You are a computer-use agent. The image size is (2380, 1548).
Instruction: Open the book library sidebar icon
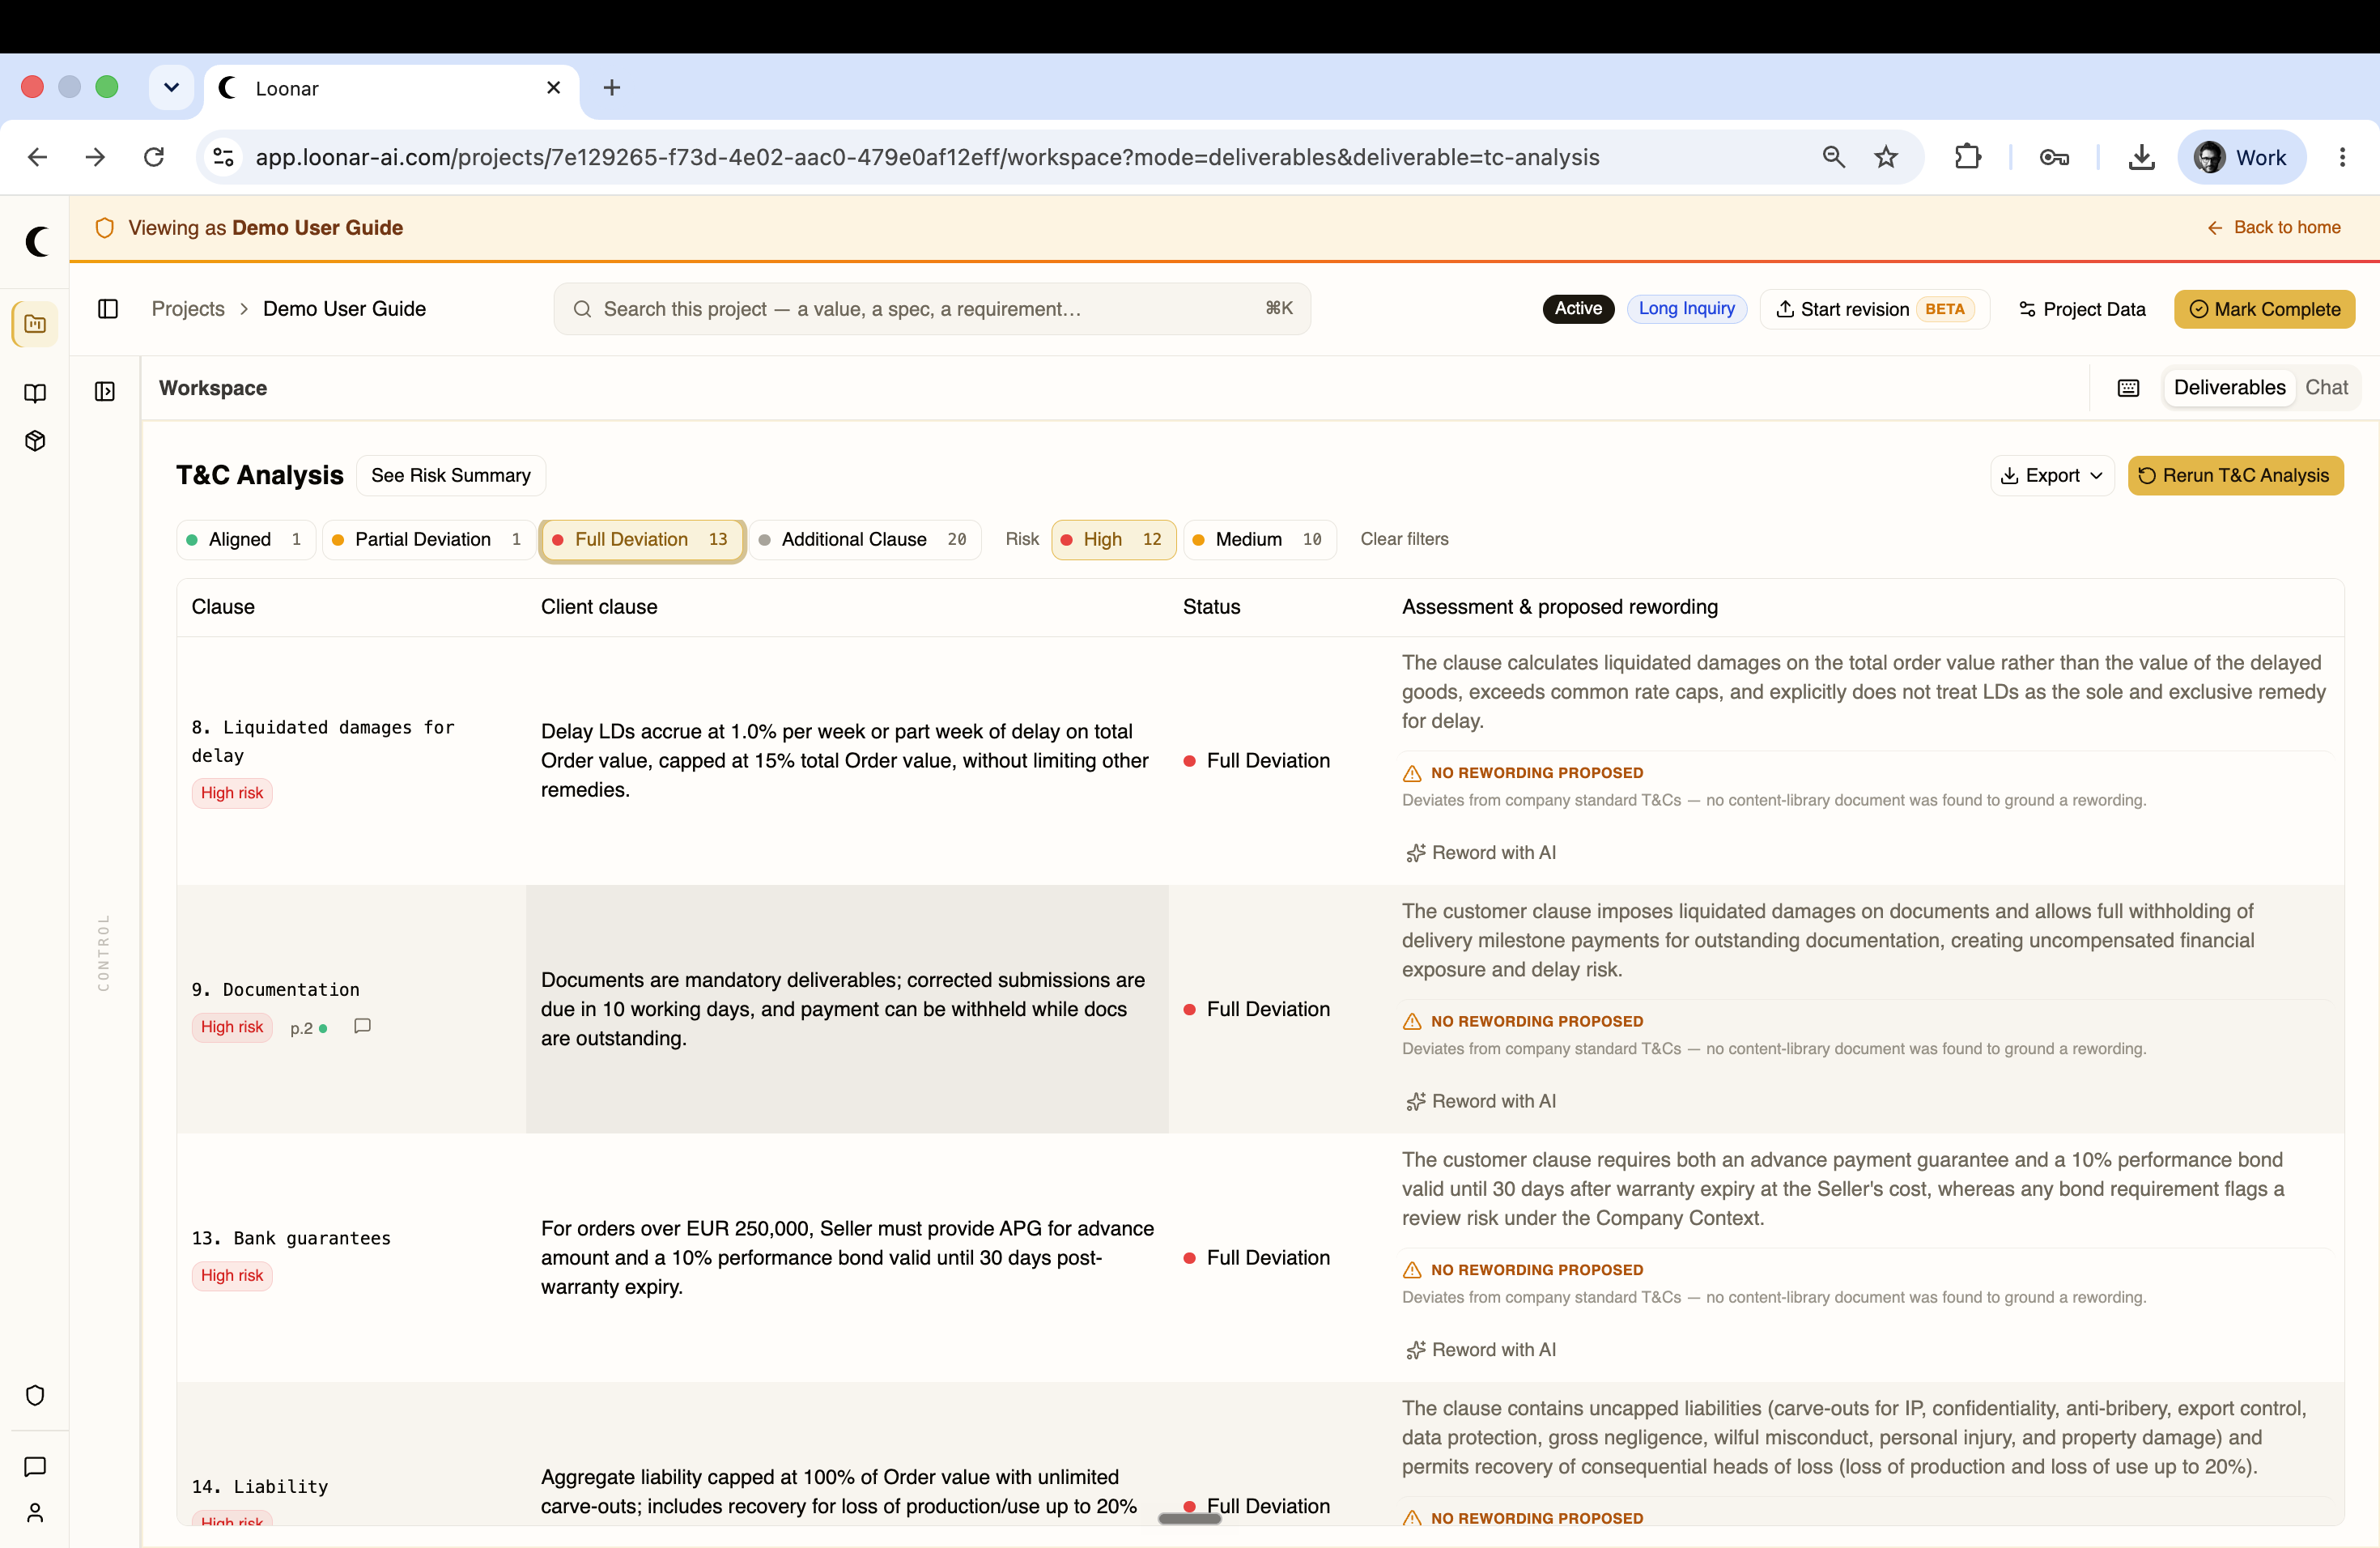35,393
